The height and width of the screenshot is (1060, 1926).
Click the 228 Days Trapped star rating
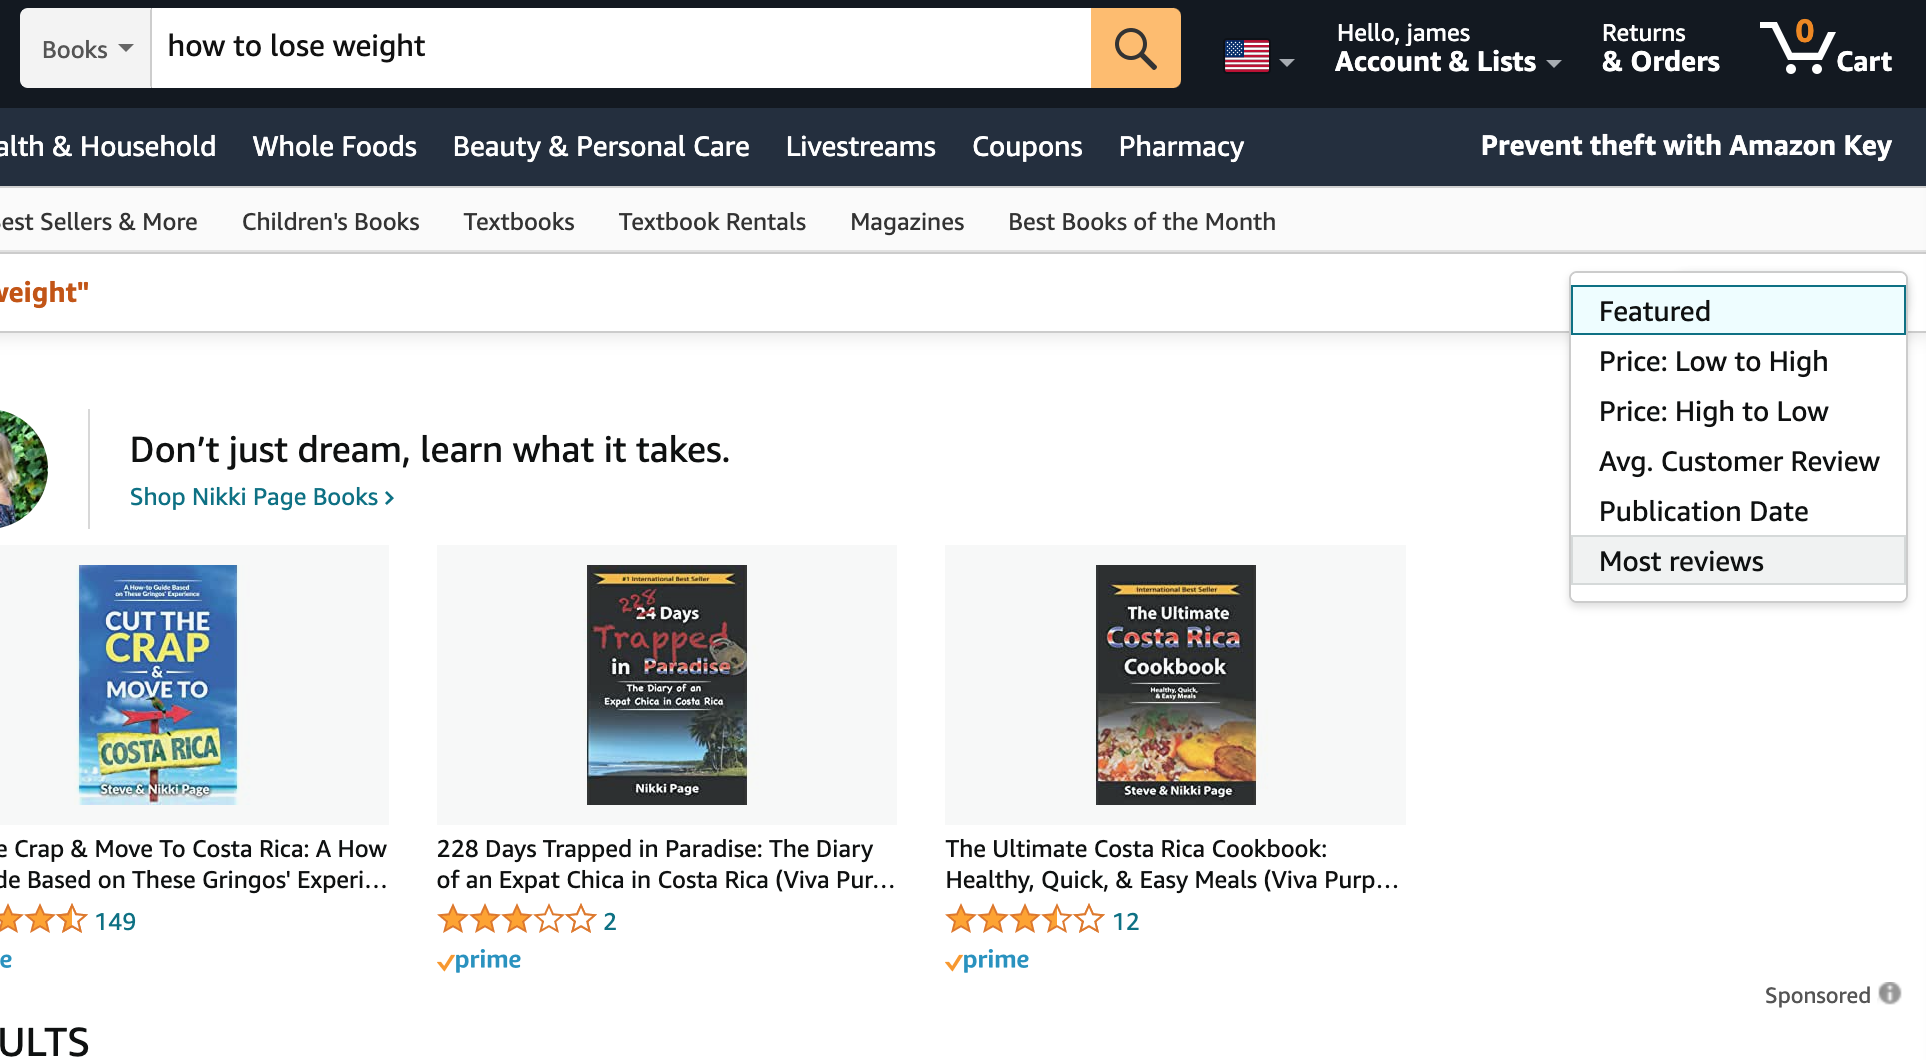[517, 920]
